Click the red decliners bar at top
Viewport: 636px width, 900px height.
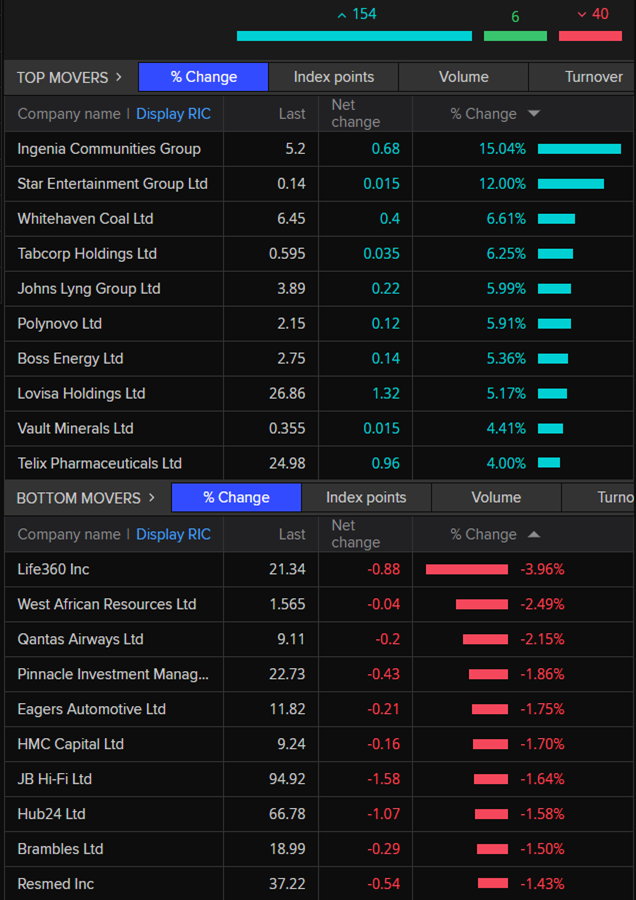pos(590,36)
